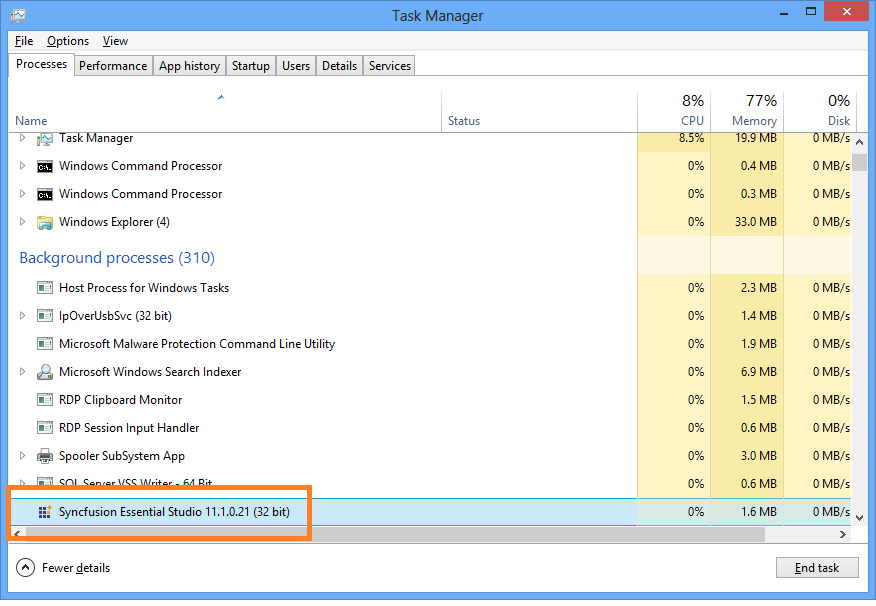The image size is (876, 606).
Task: Click the Host Process for Windows Tasks icon
Action: (45, 288)
